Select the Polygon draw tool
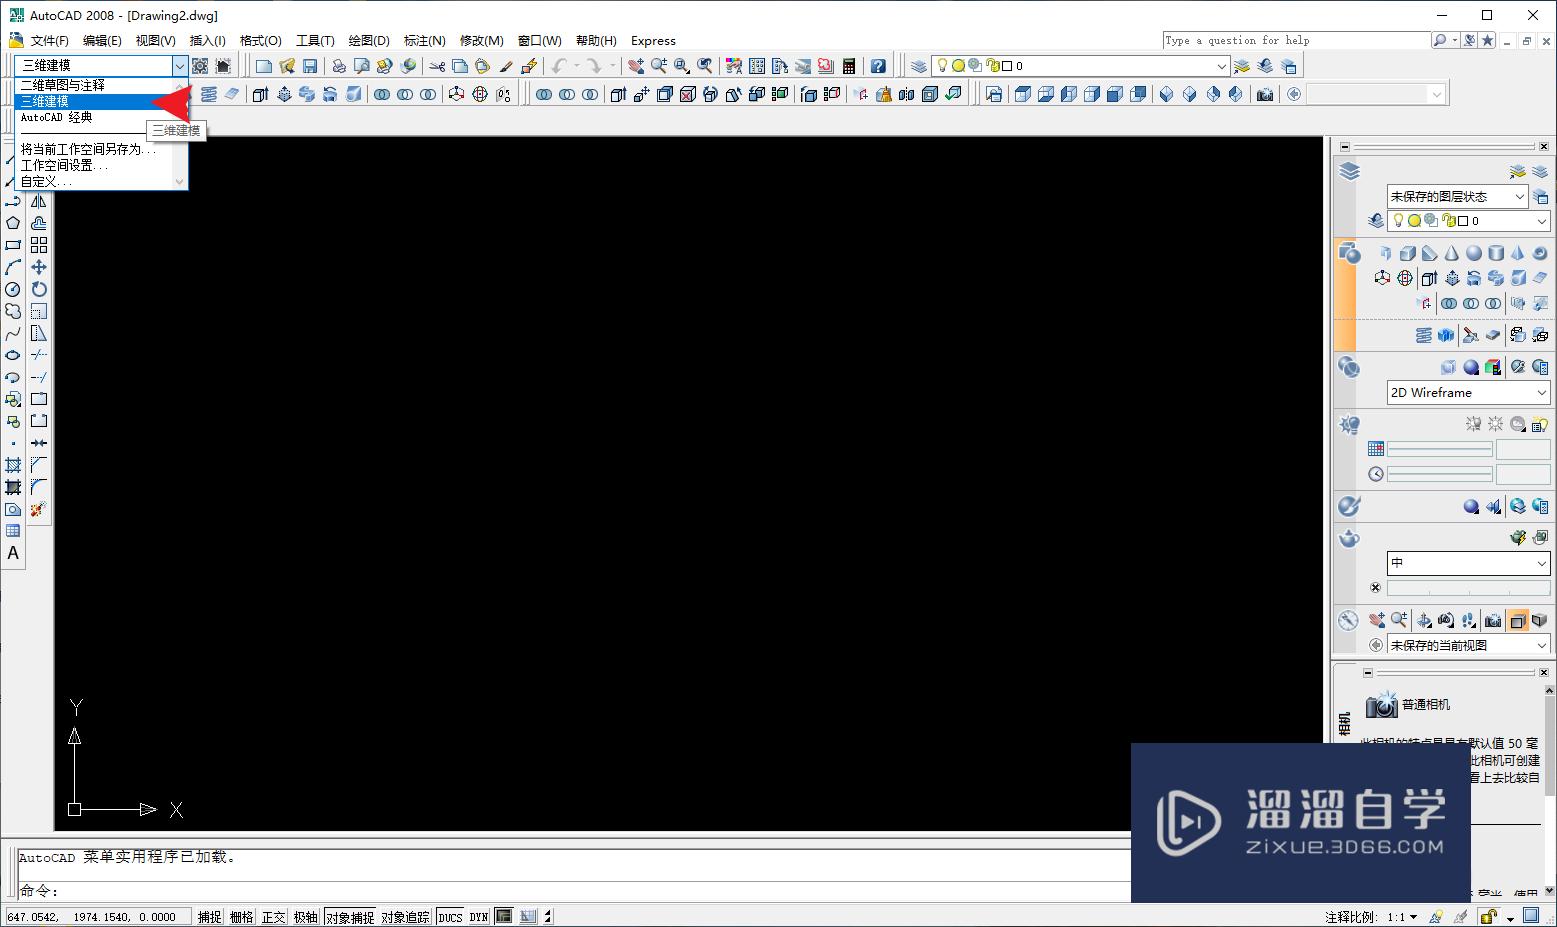 click(x=13, y=223)
